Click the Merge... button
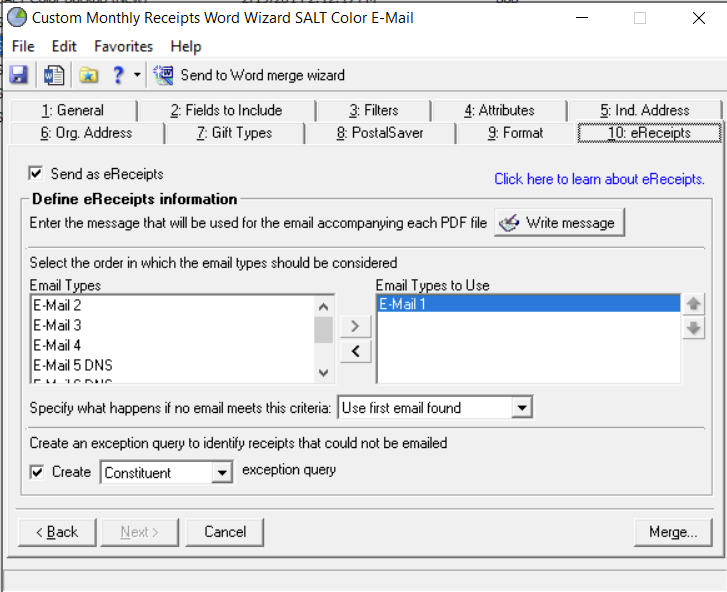Viewport: 727px width, 592px height. click(673, 532)
